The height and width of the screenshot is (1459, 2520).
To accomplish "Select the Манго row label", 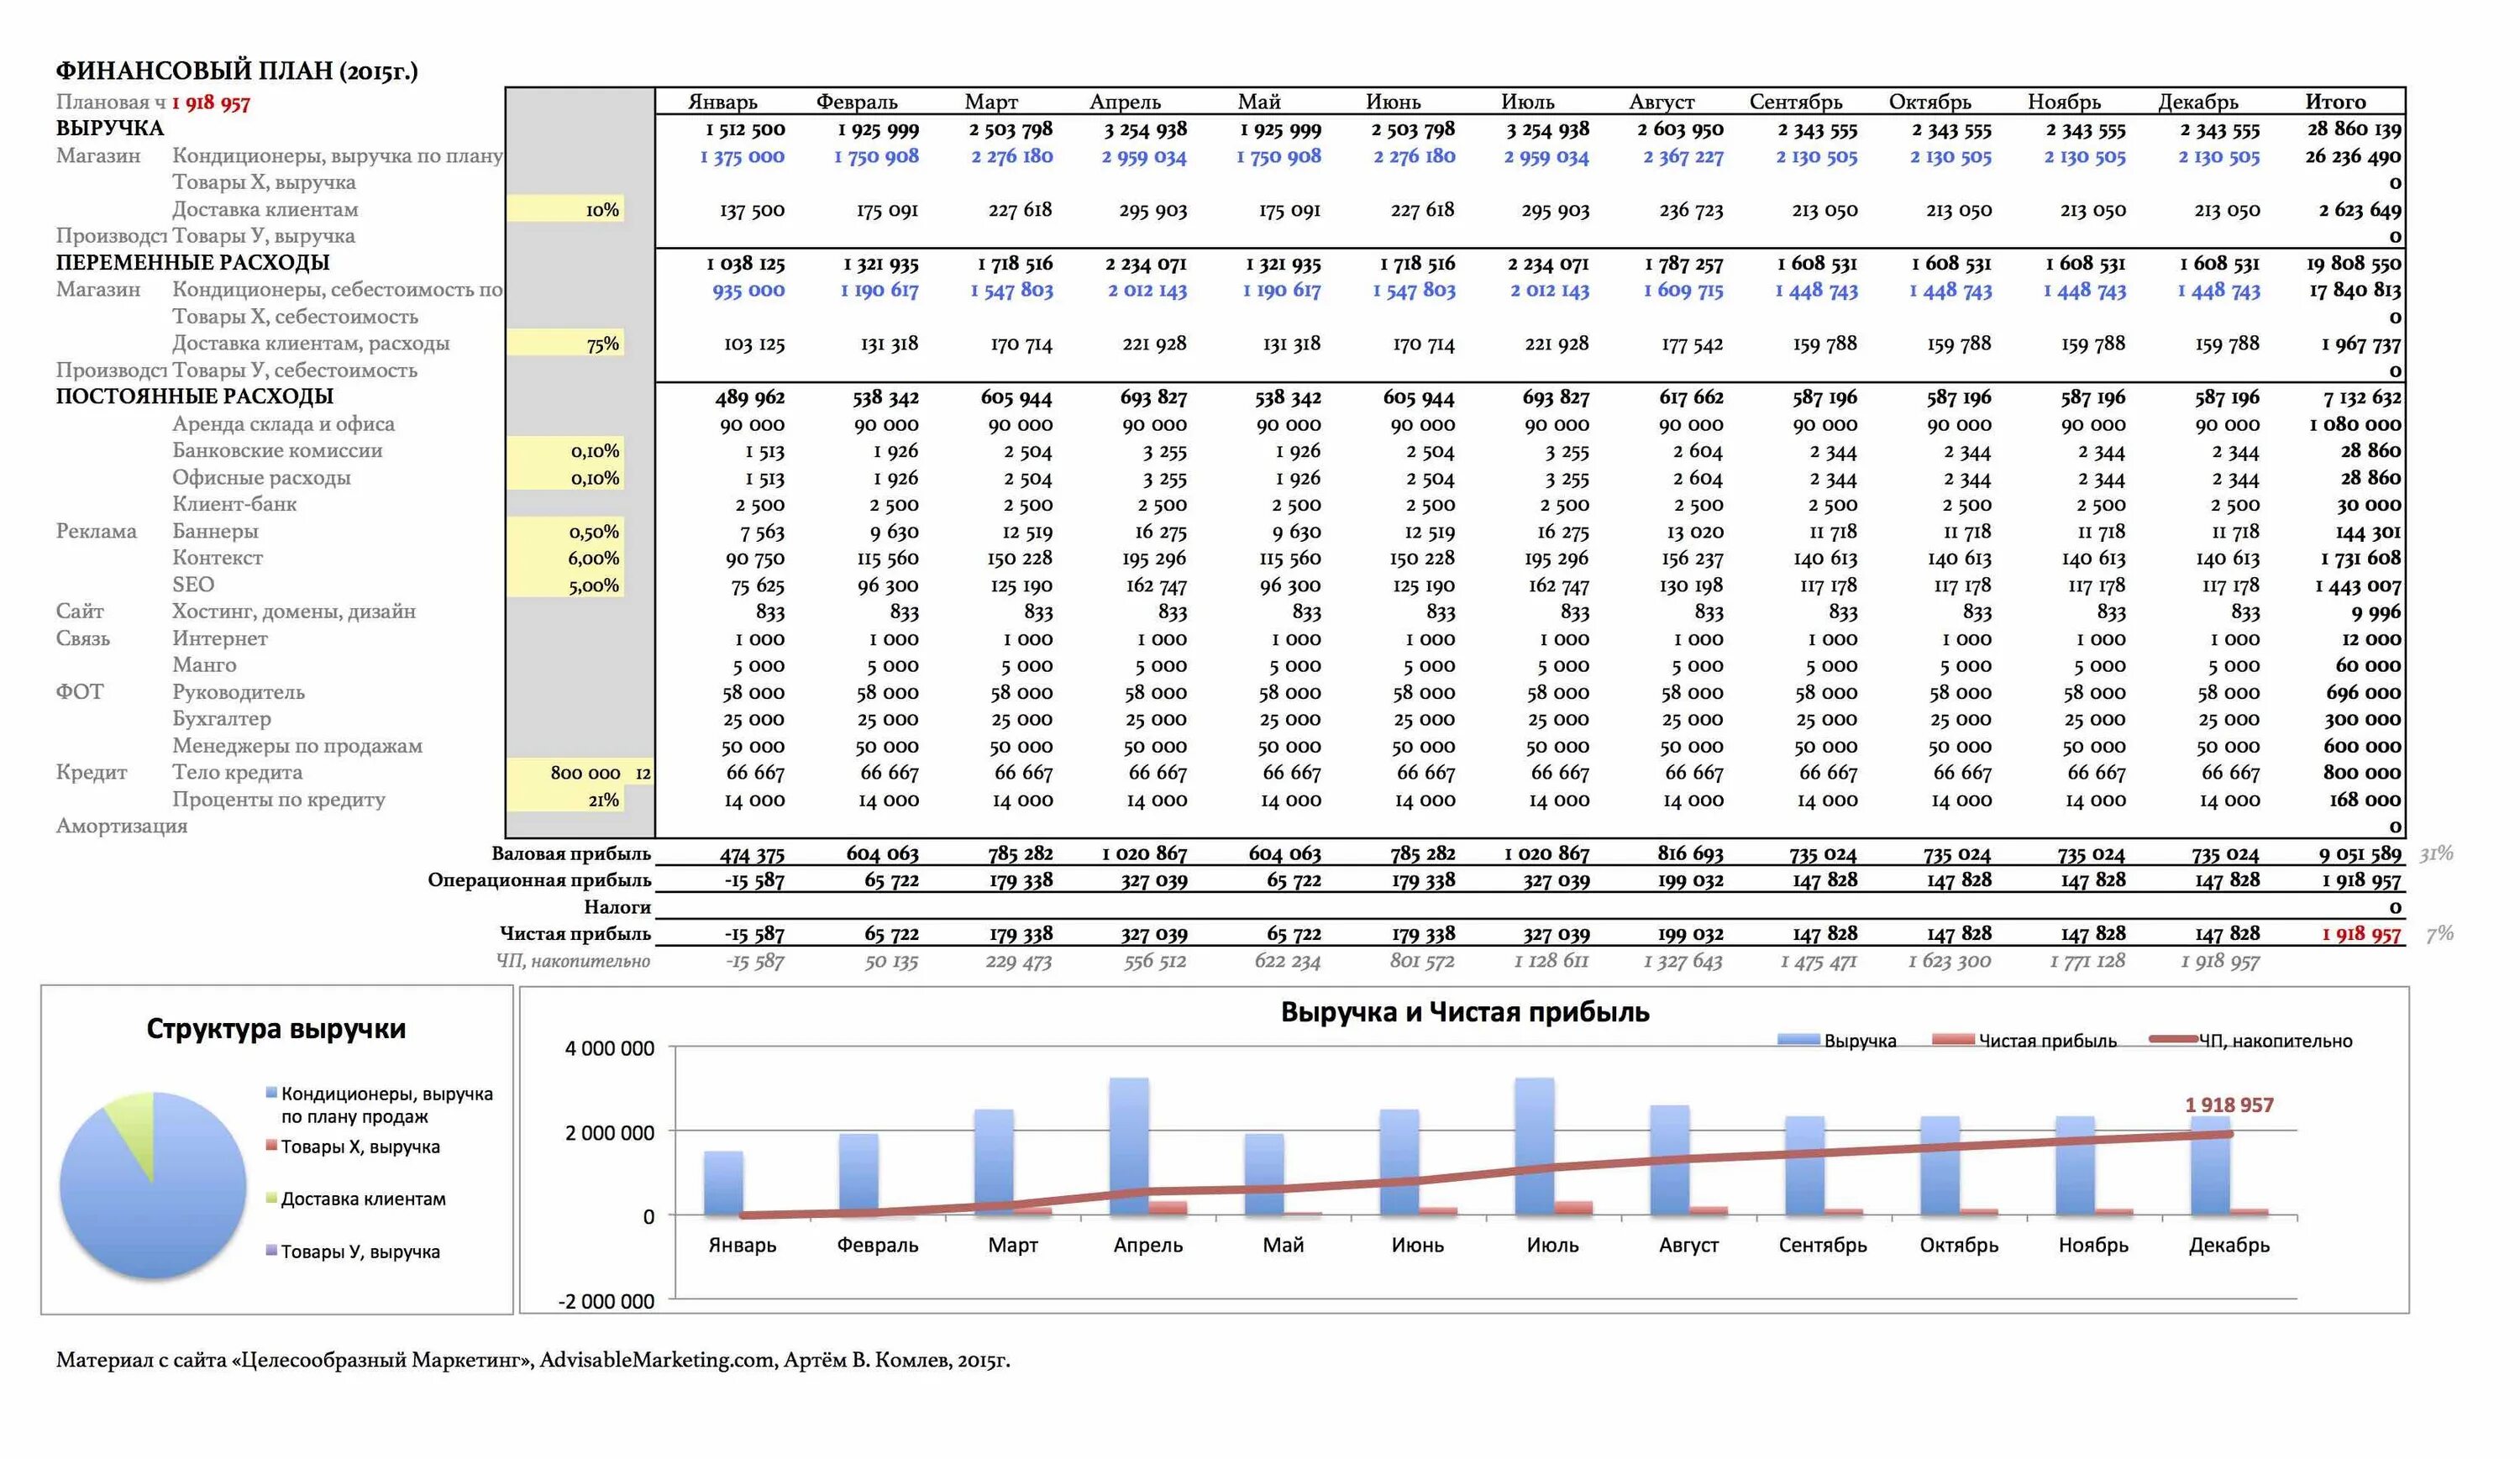I will pos(204,665).
